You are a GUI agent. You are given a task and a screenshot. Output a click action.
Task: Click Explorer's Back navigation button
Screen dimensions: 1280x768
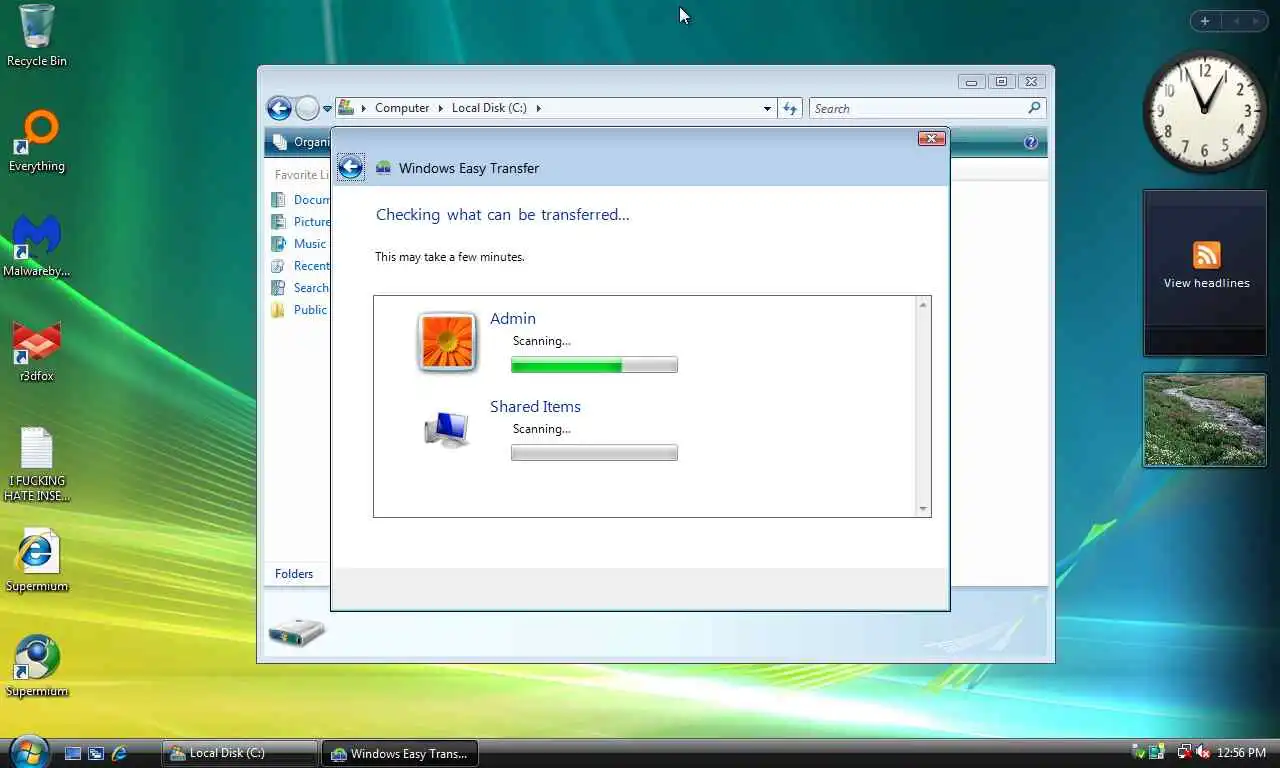(279, 108)
